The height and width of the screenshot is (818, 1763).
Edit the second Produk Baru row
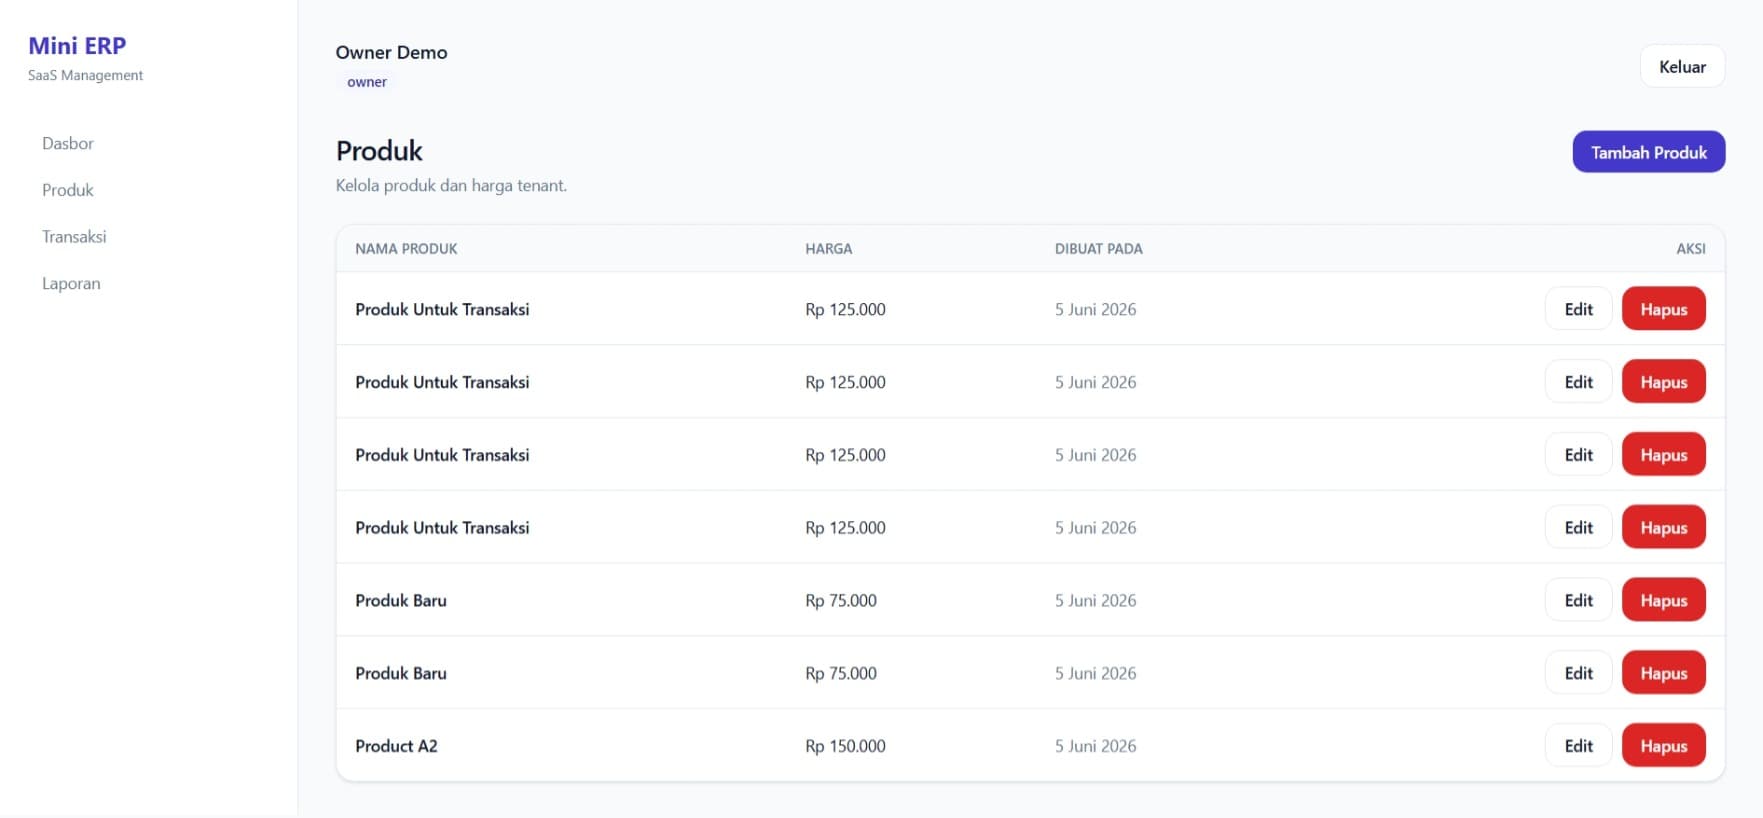click(1578, 673)
